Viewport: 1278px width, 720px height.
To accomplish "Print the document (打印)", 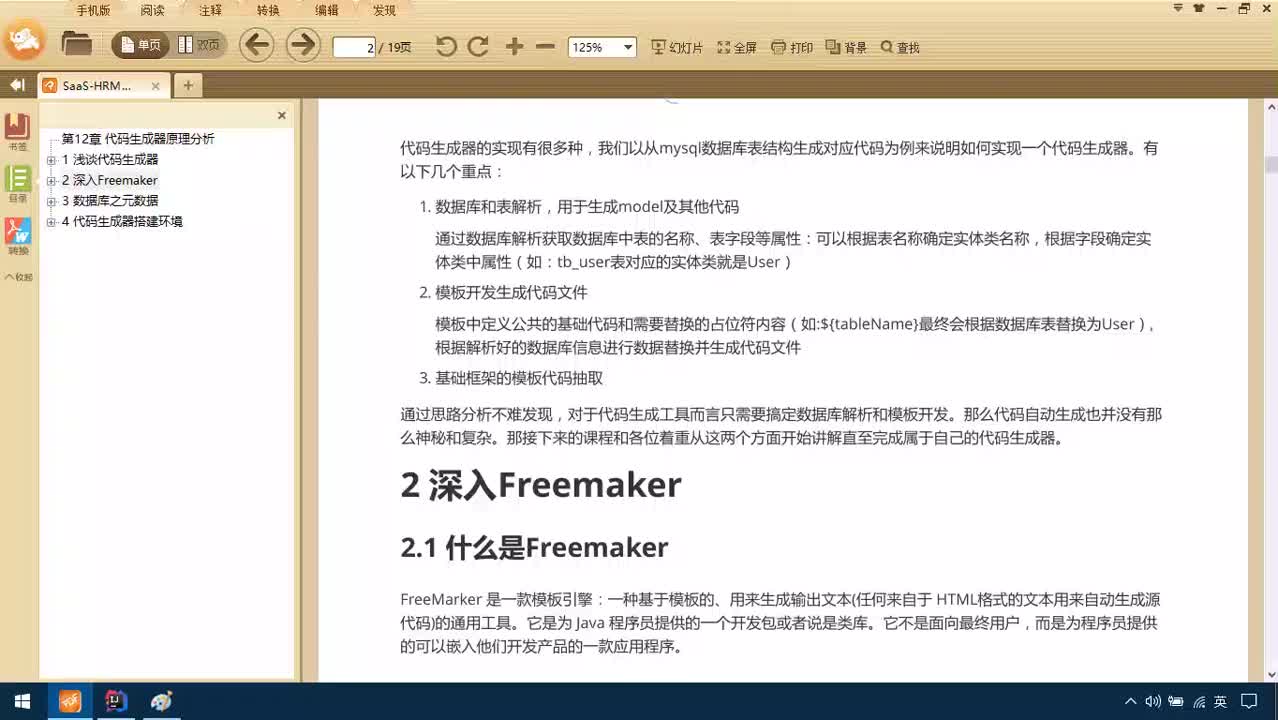I will tap(792, 47).
